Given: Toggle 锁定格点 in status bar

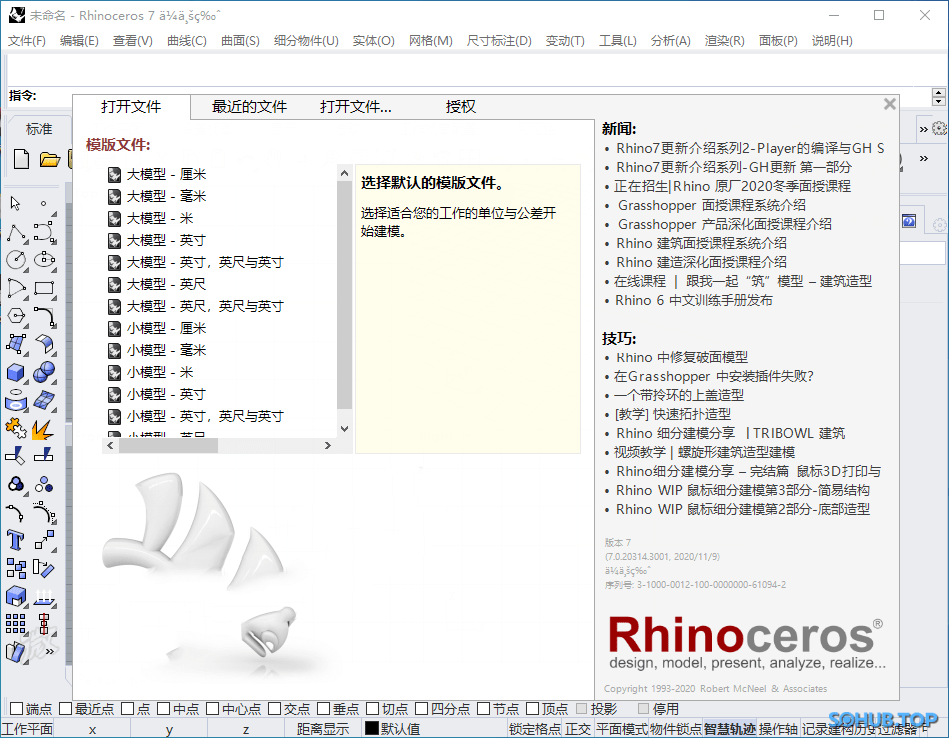Looking at the screenshot, I should [535, 729].
